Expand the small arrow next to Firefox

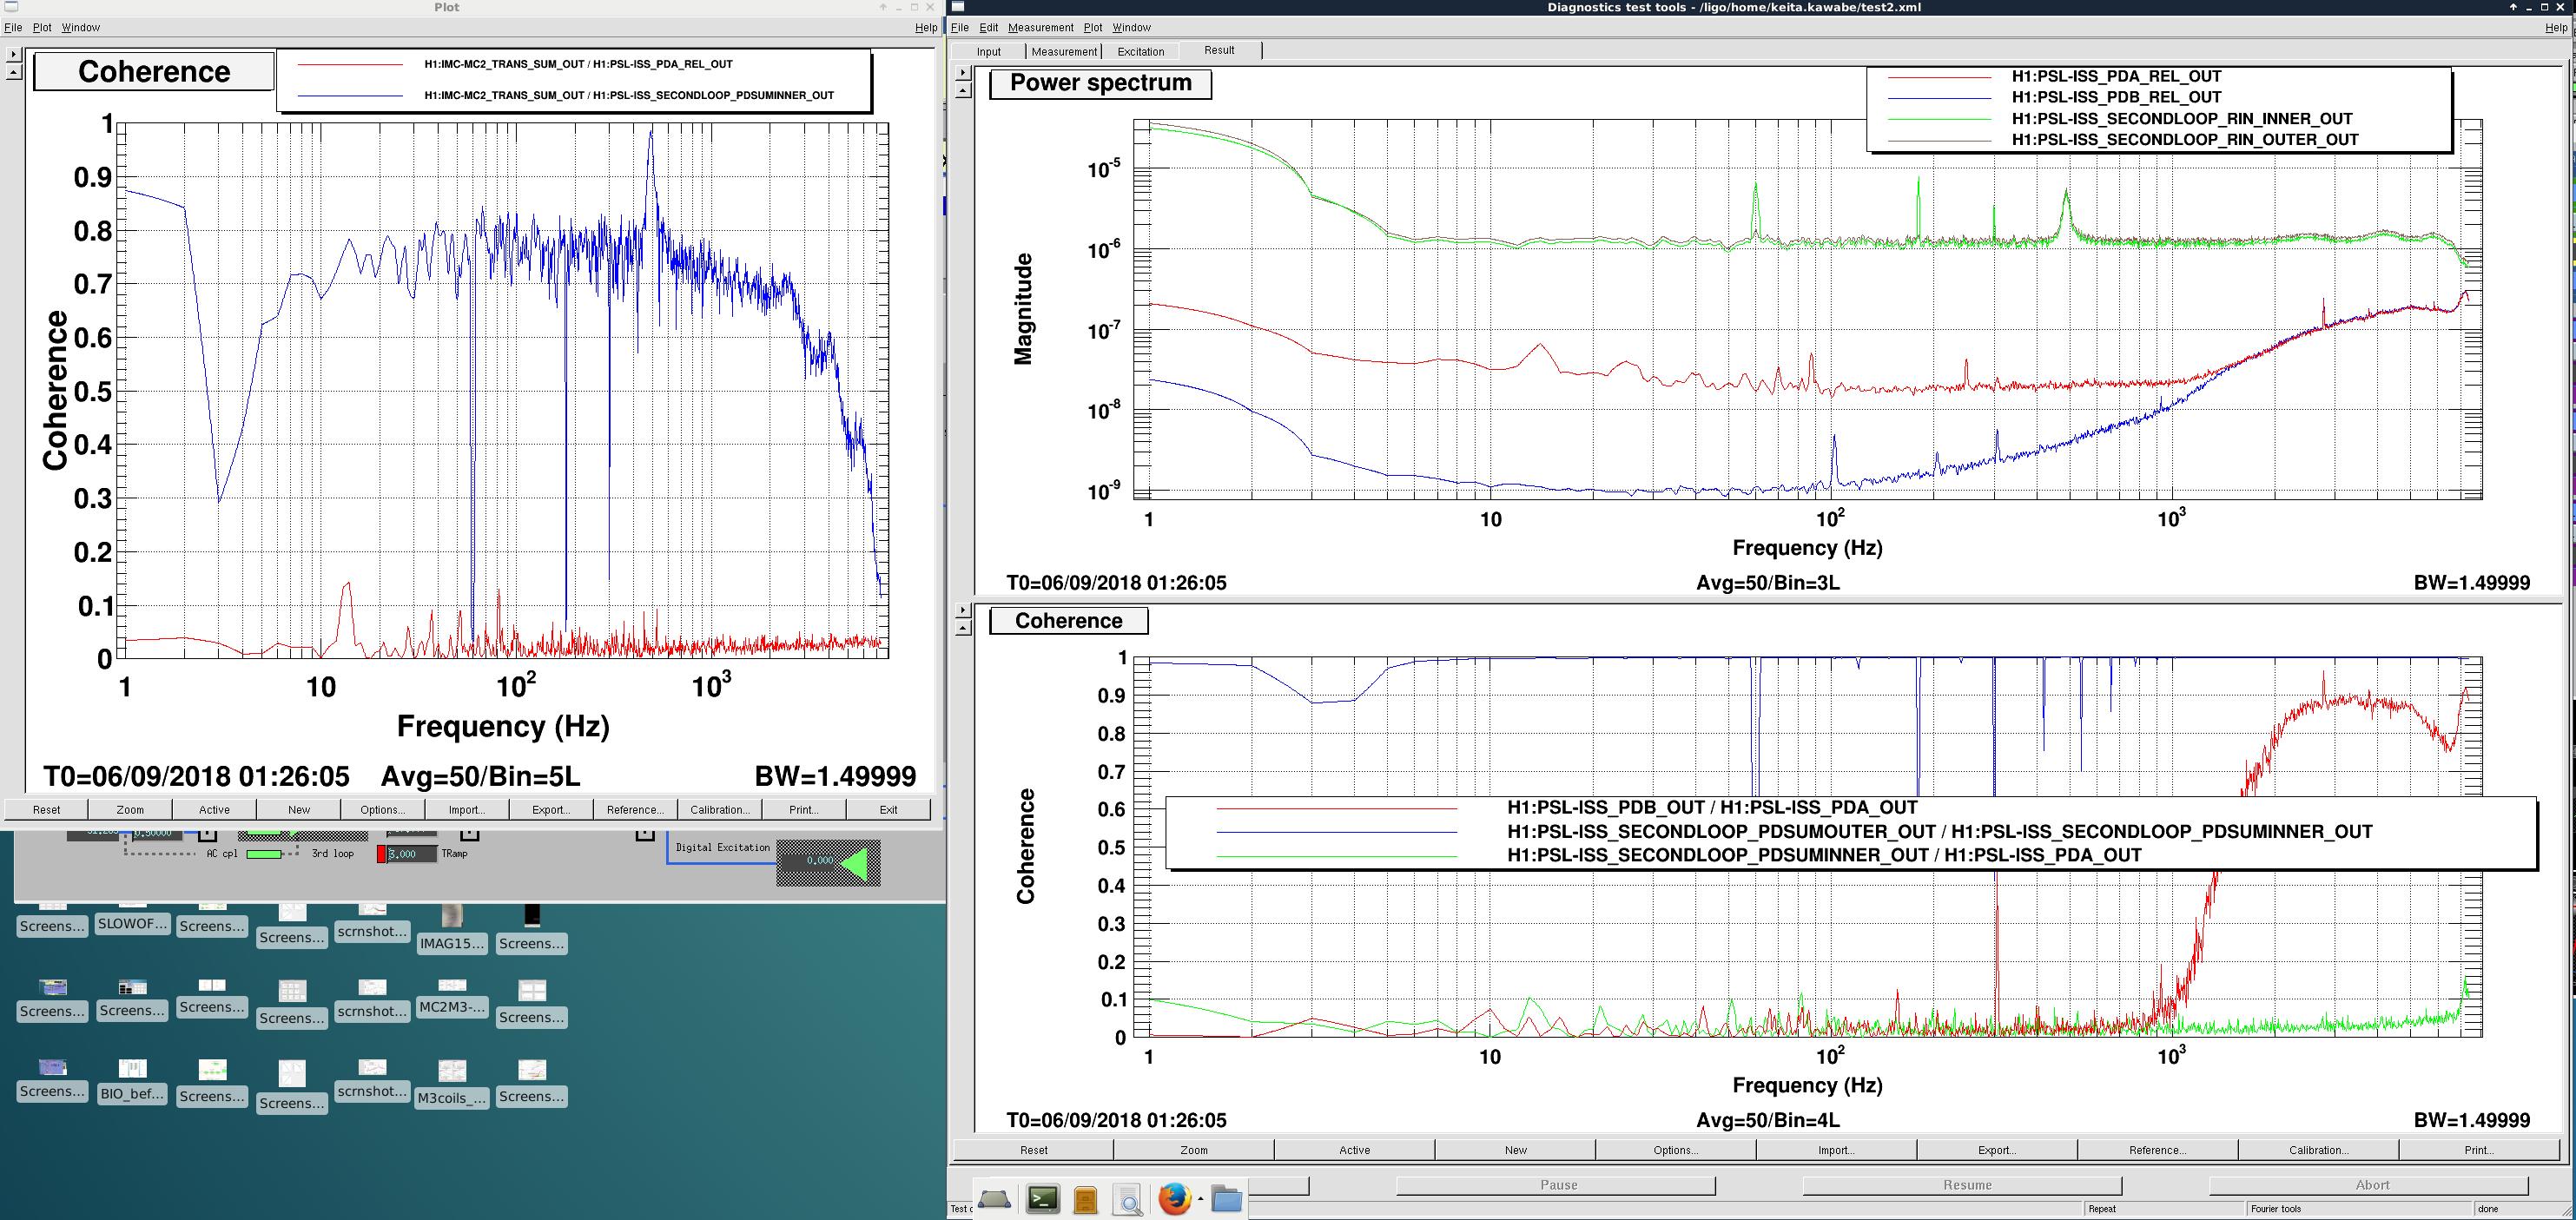click(x=1200, y=1198)
